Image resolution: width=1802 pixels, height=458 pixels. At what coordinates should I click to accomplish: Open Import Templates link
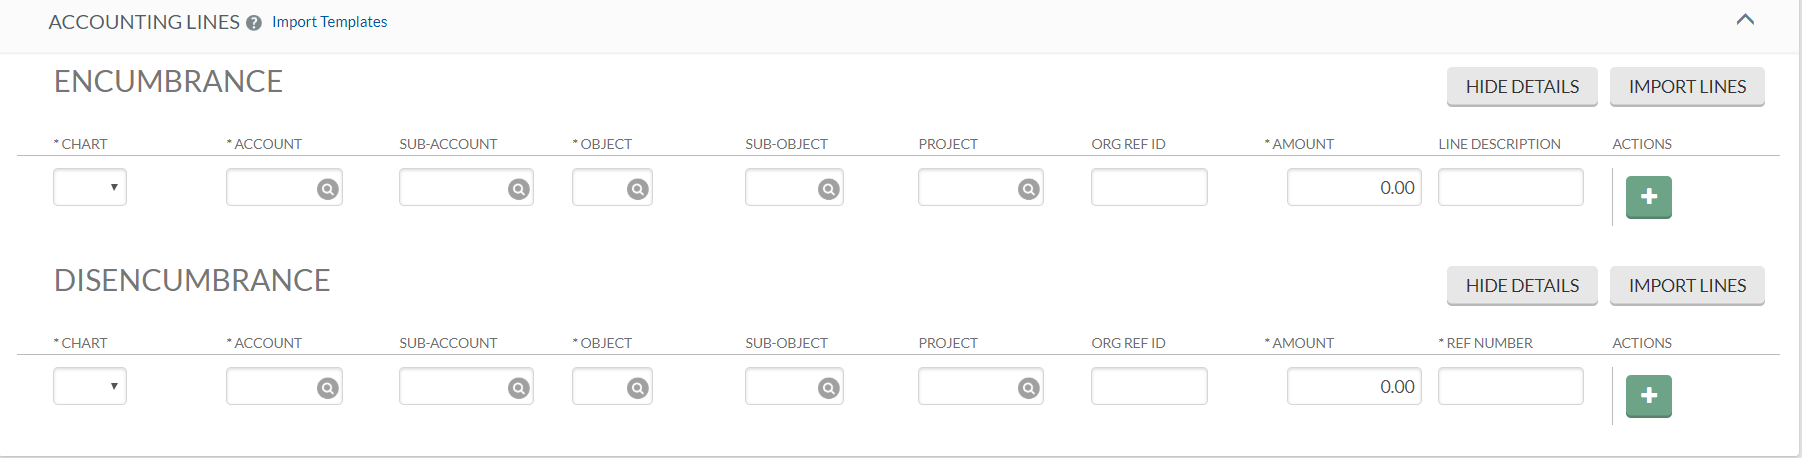coord(329,22)
